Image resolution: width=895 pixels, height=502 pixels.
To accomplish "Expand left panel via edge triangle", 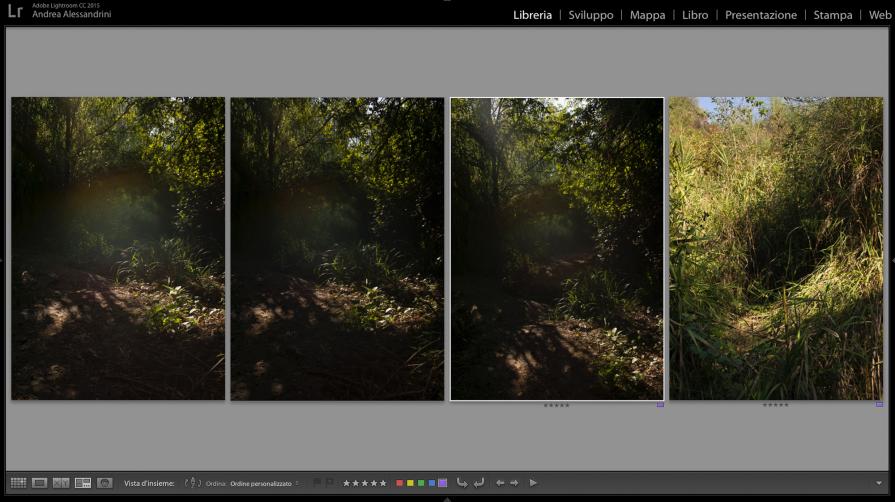I will pos(2,260).
